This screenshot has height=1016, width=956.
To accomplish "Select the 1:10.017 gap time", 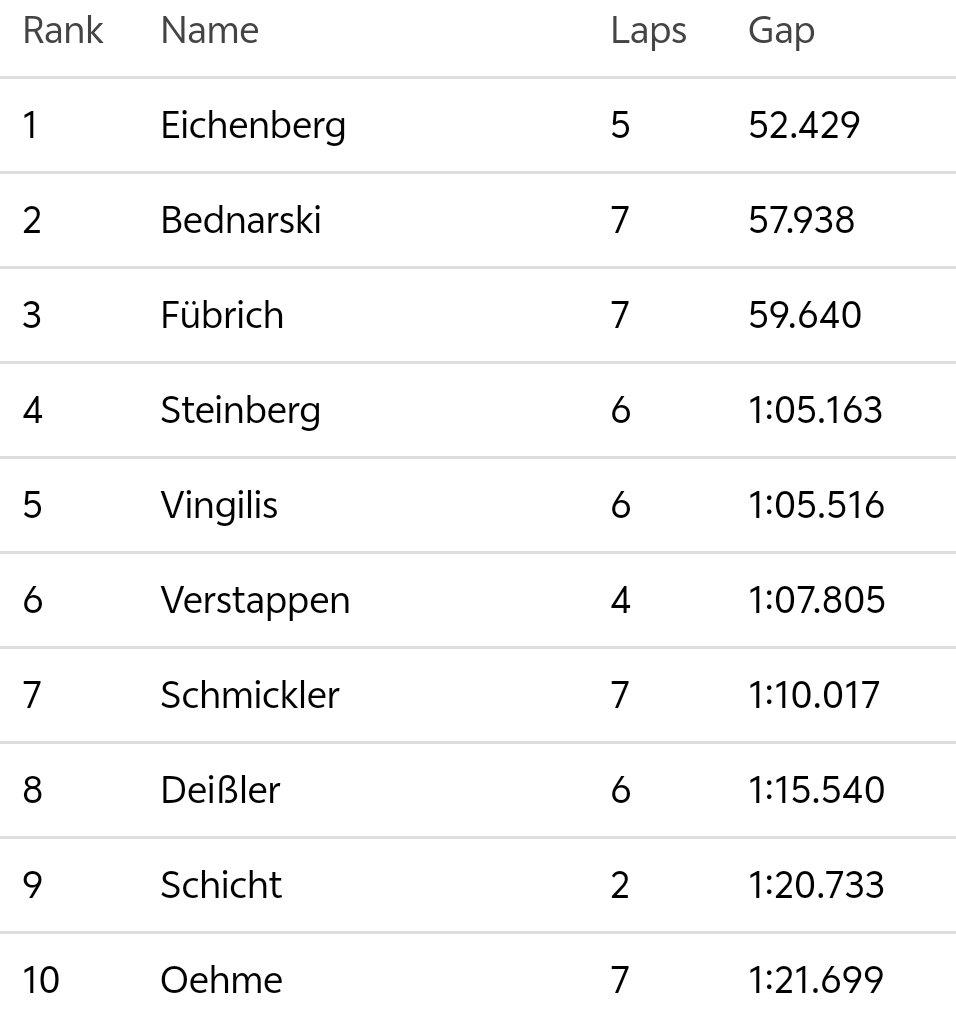I will tap(813, 695).
